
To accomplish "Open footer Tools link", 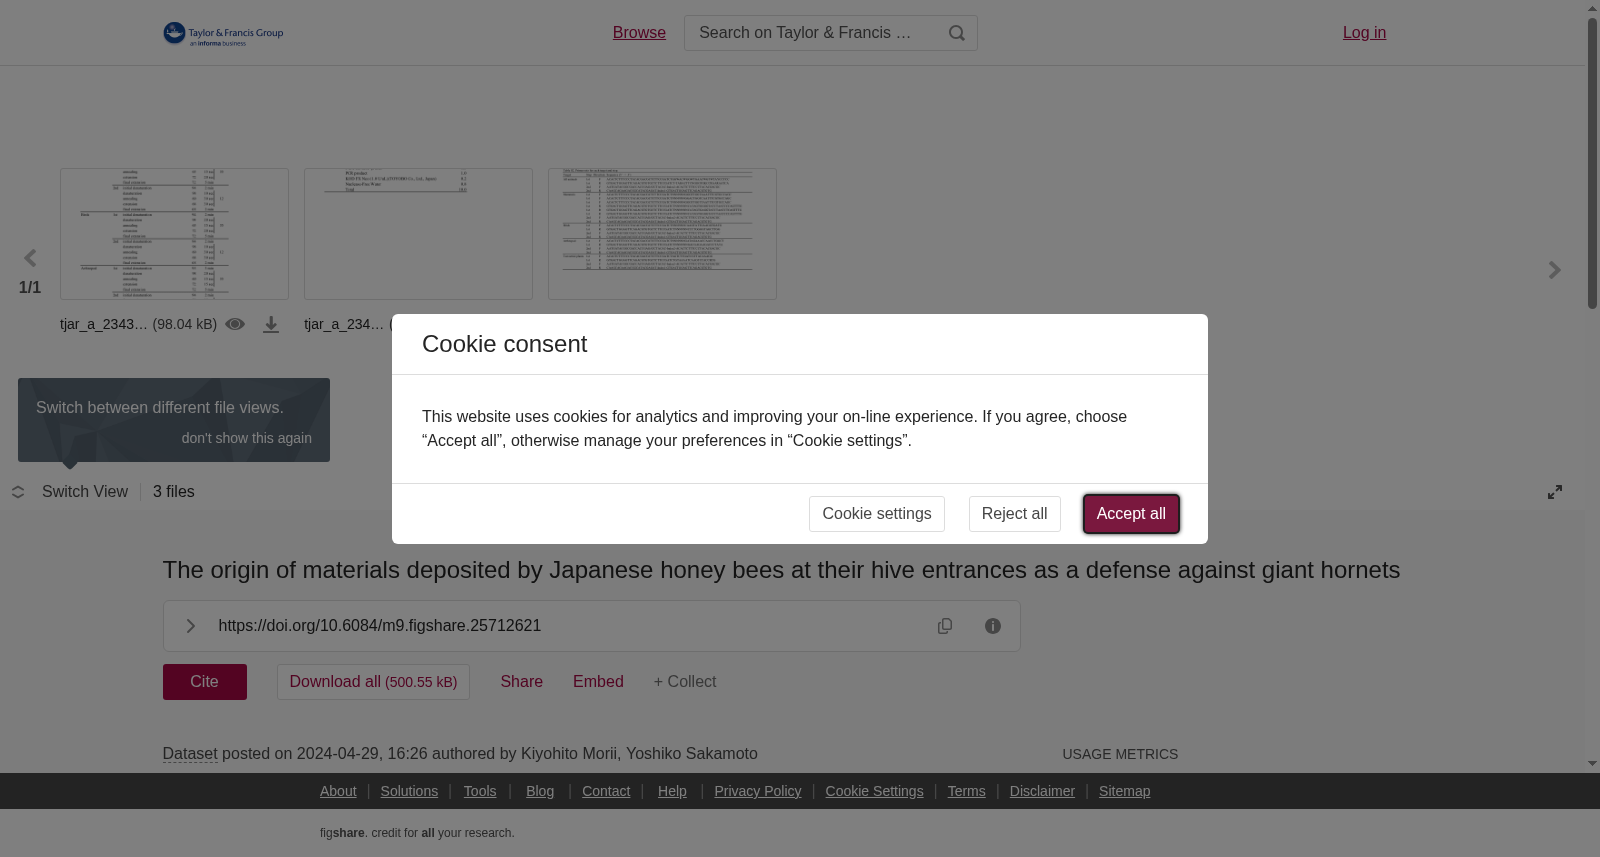I will (480, 791).
